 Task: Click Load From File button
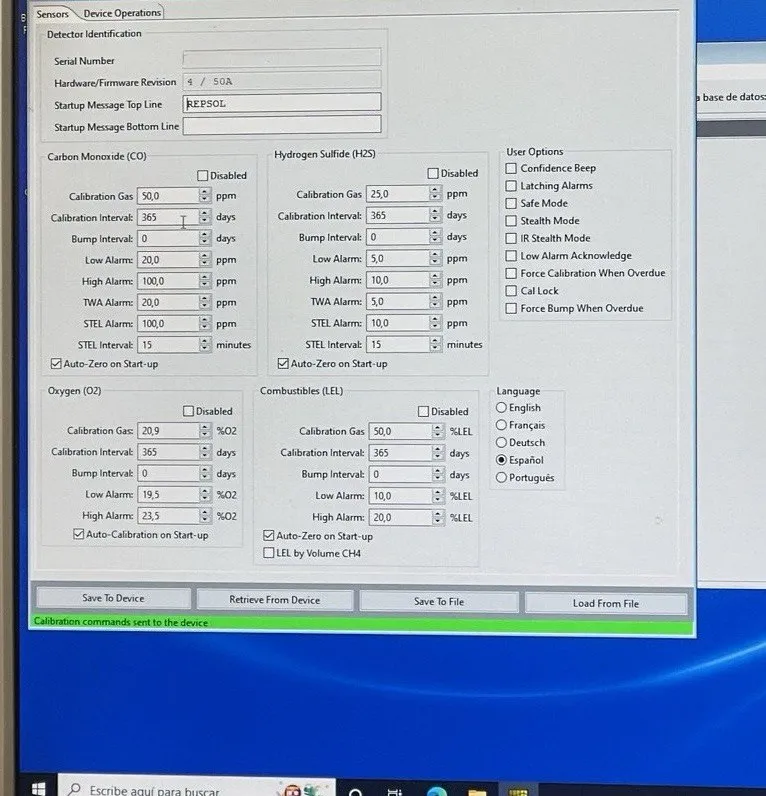[606, 604]
